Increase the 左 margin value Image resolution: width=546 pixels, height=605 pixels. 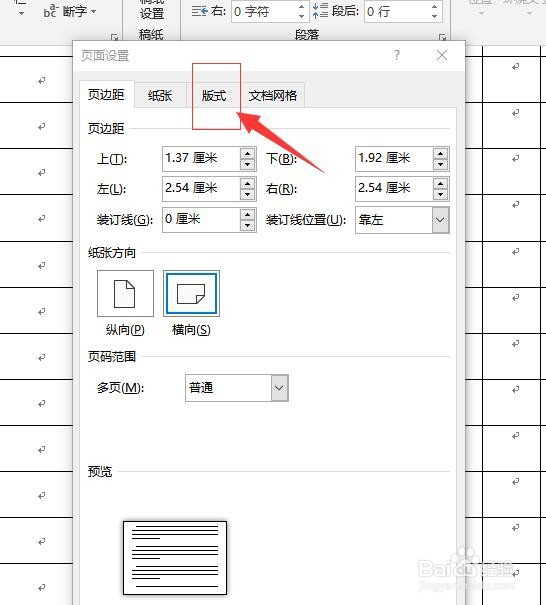[x=247, y=183]
